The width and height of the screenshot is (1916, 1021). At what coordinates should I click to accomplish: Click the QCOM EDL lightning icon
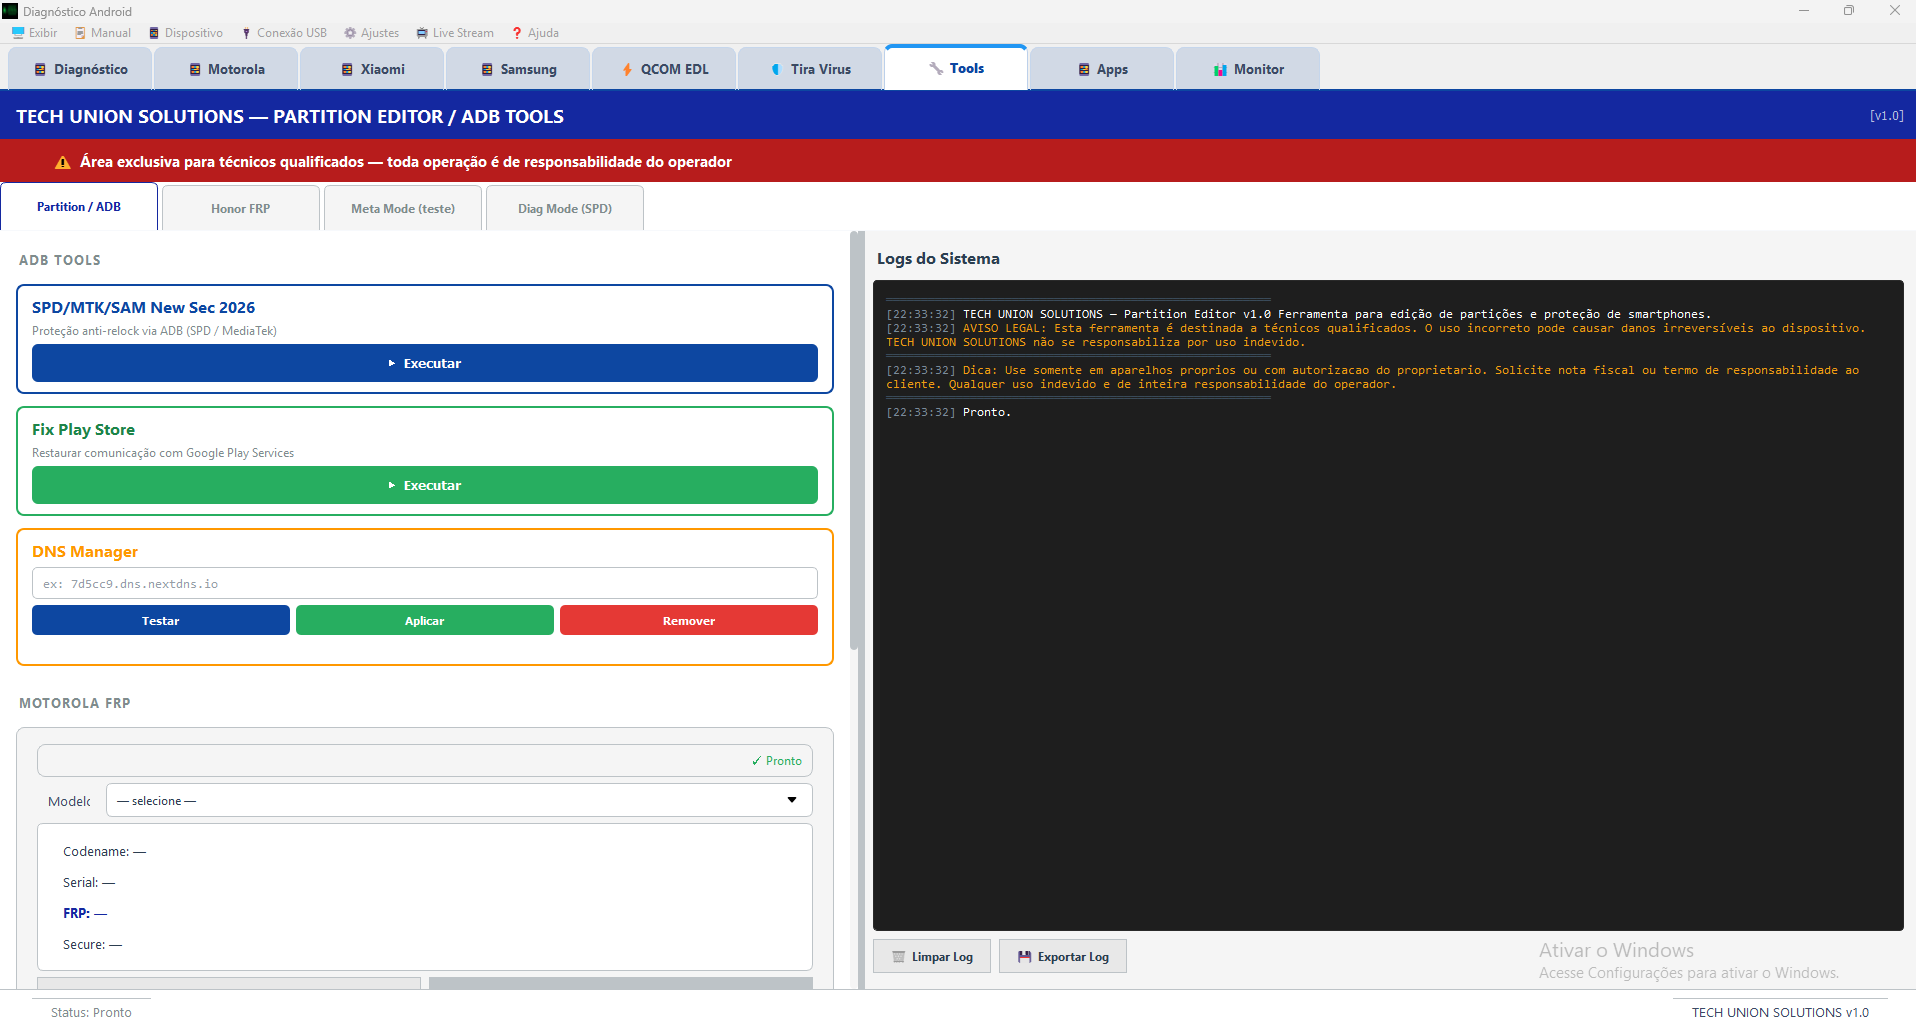627,70
